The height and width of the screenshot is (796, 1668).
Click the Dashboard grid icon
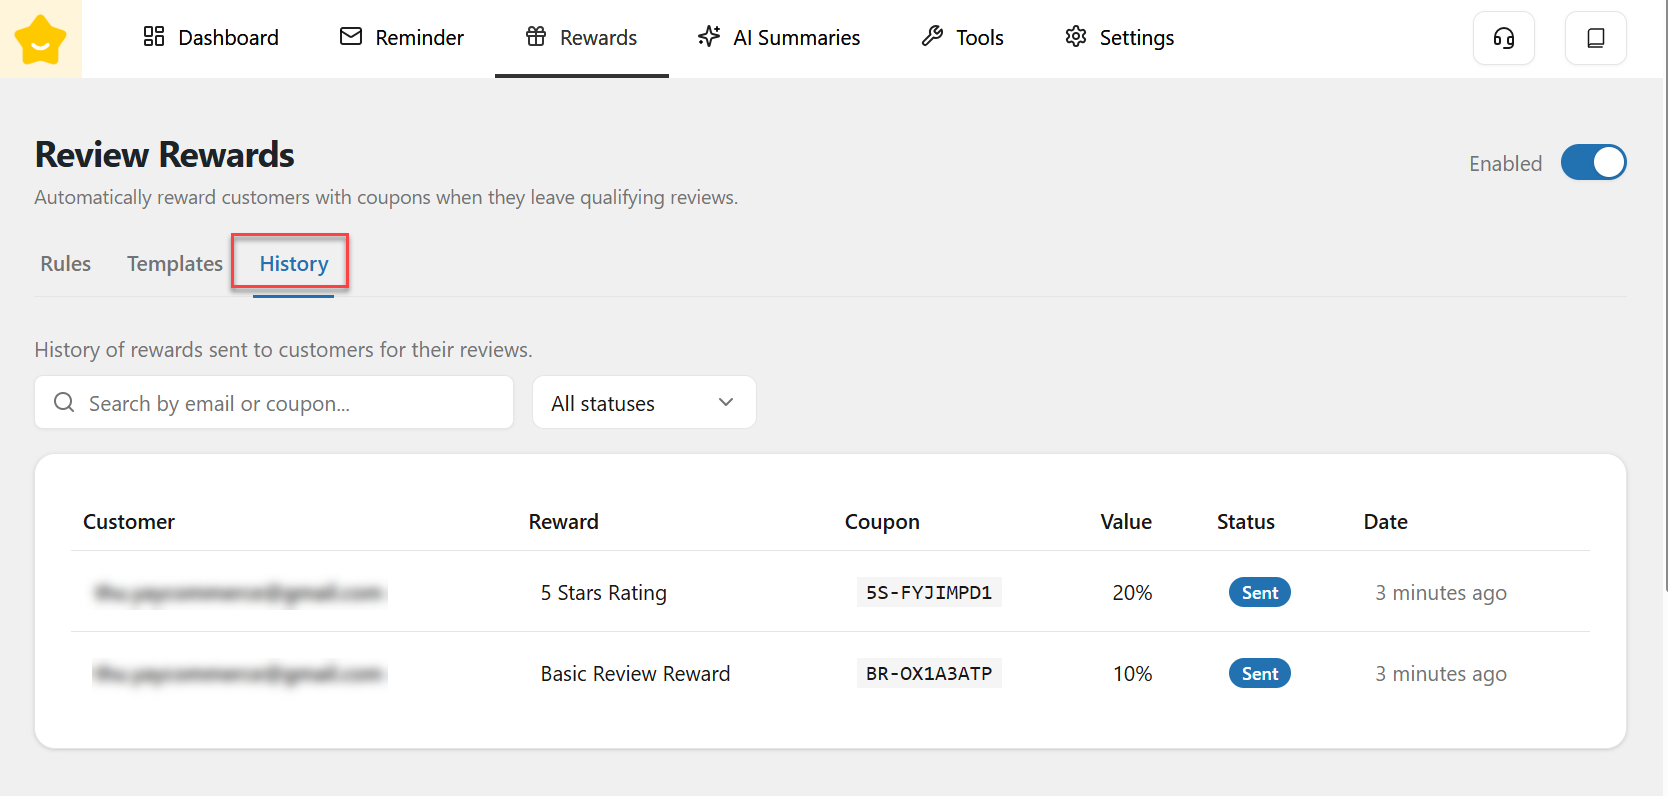pos(154,37)
